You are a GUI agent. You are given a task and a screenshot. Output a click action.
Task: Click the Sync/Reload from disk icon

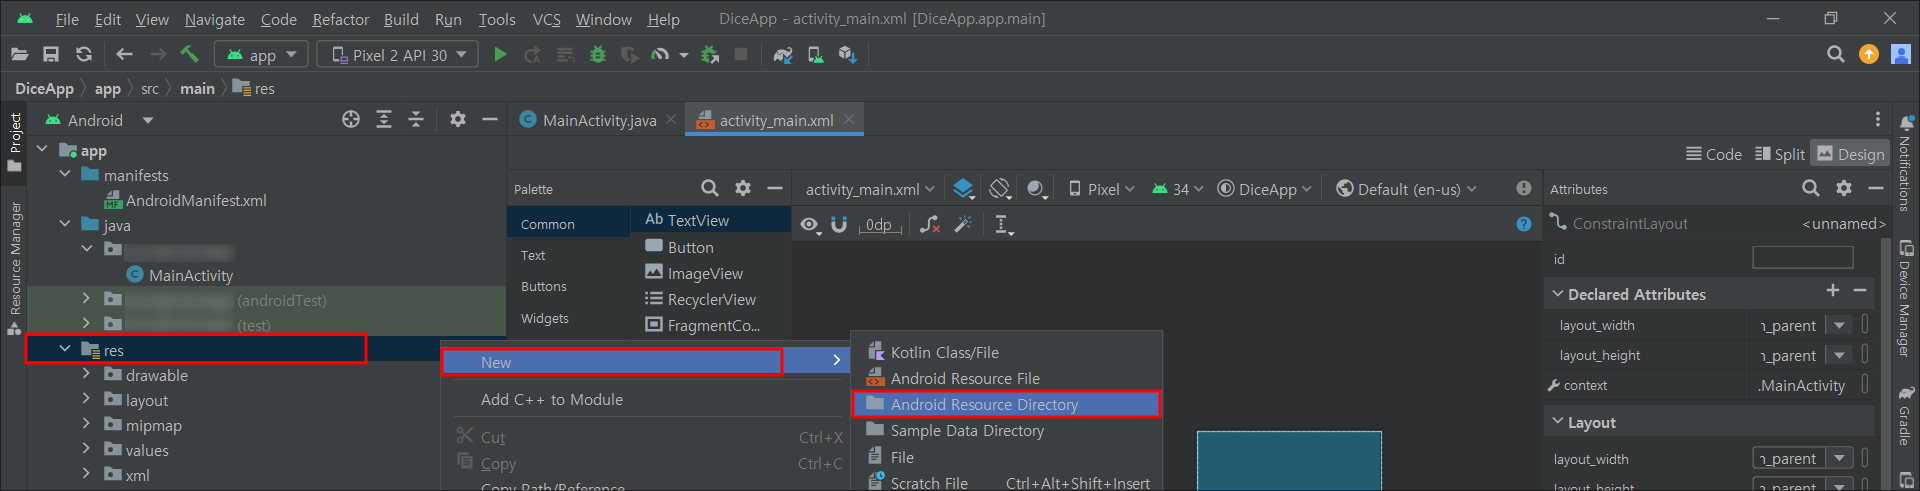point(84,54)
